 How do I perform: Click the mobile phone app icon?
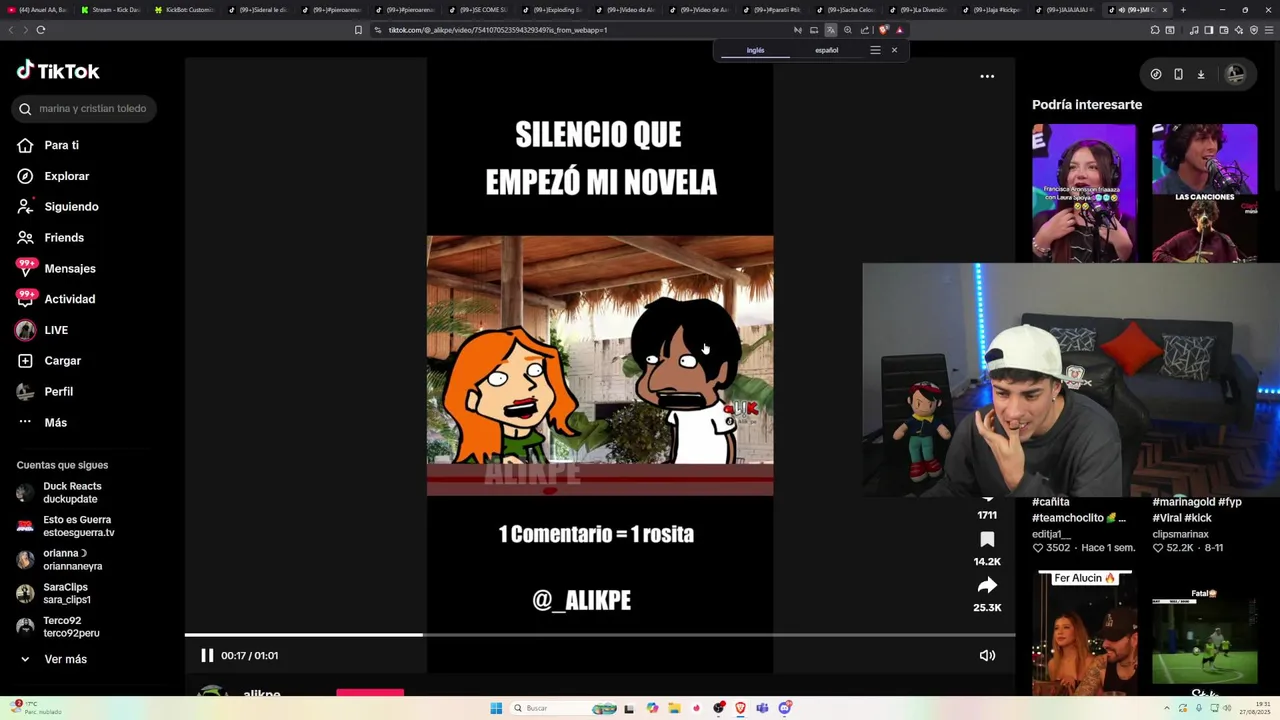point(1178,74)
